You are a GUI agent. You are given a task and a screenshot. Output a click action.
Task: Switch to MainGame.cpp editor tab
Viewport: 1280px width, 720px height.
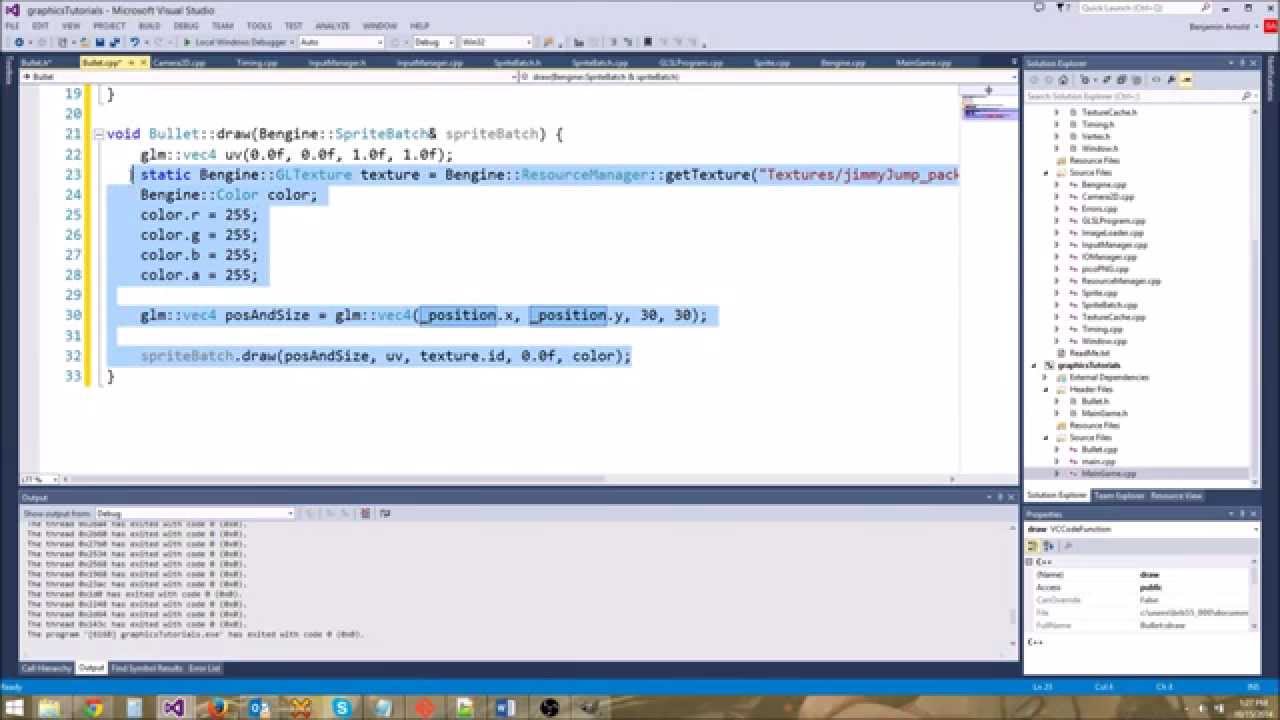(x=924, y=62)
